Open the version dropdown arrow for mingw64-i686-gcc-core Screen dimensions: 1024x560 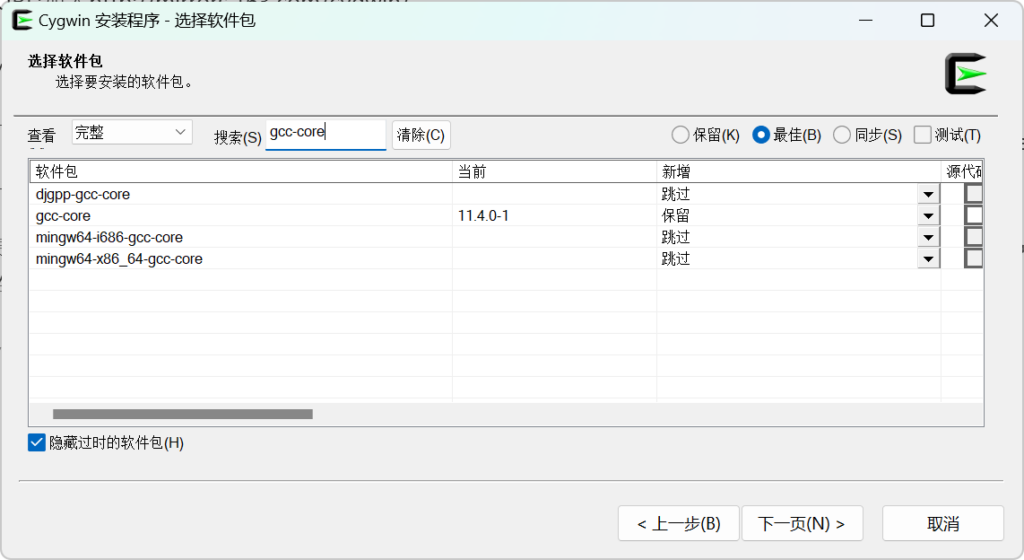click(928, 238)
